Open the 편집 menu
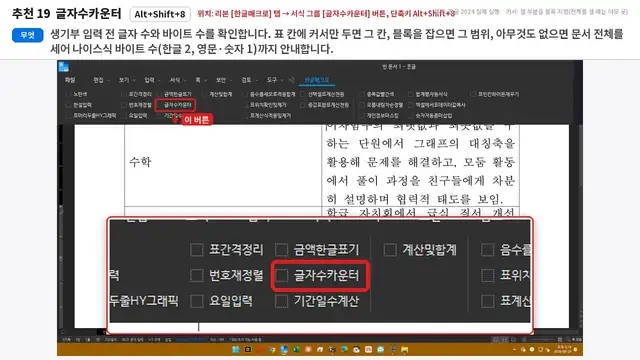This screenshot has width=640, height=360. click(98, 80)
